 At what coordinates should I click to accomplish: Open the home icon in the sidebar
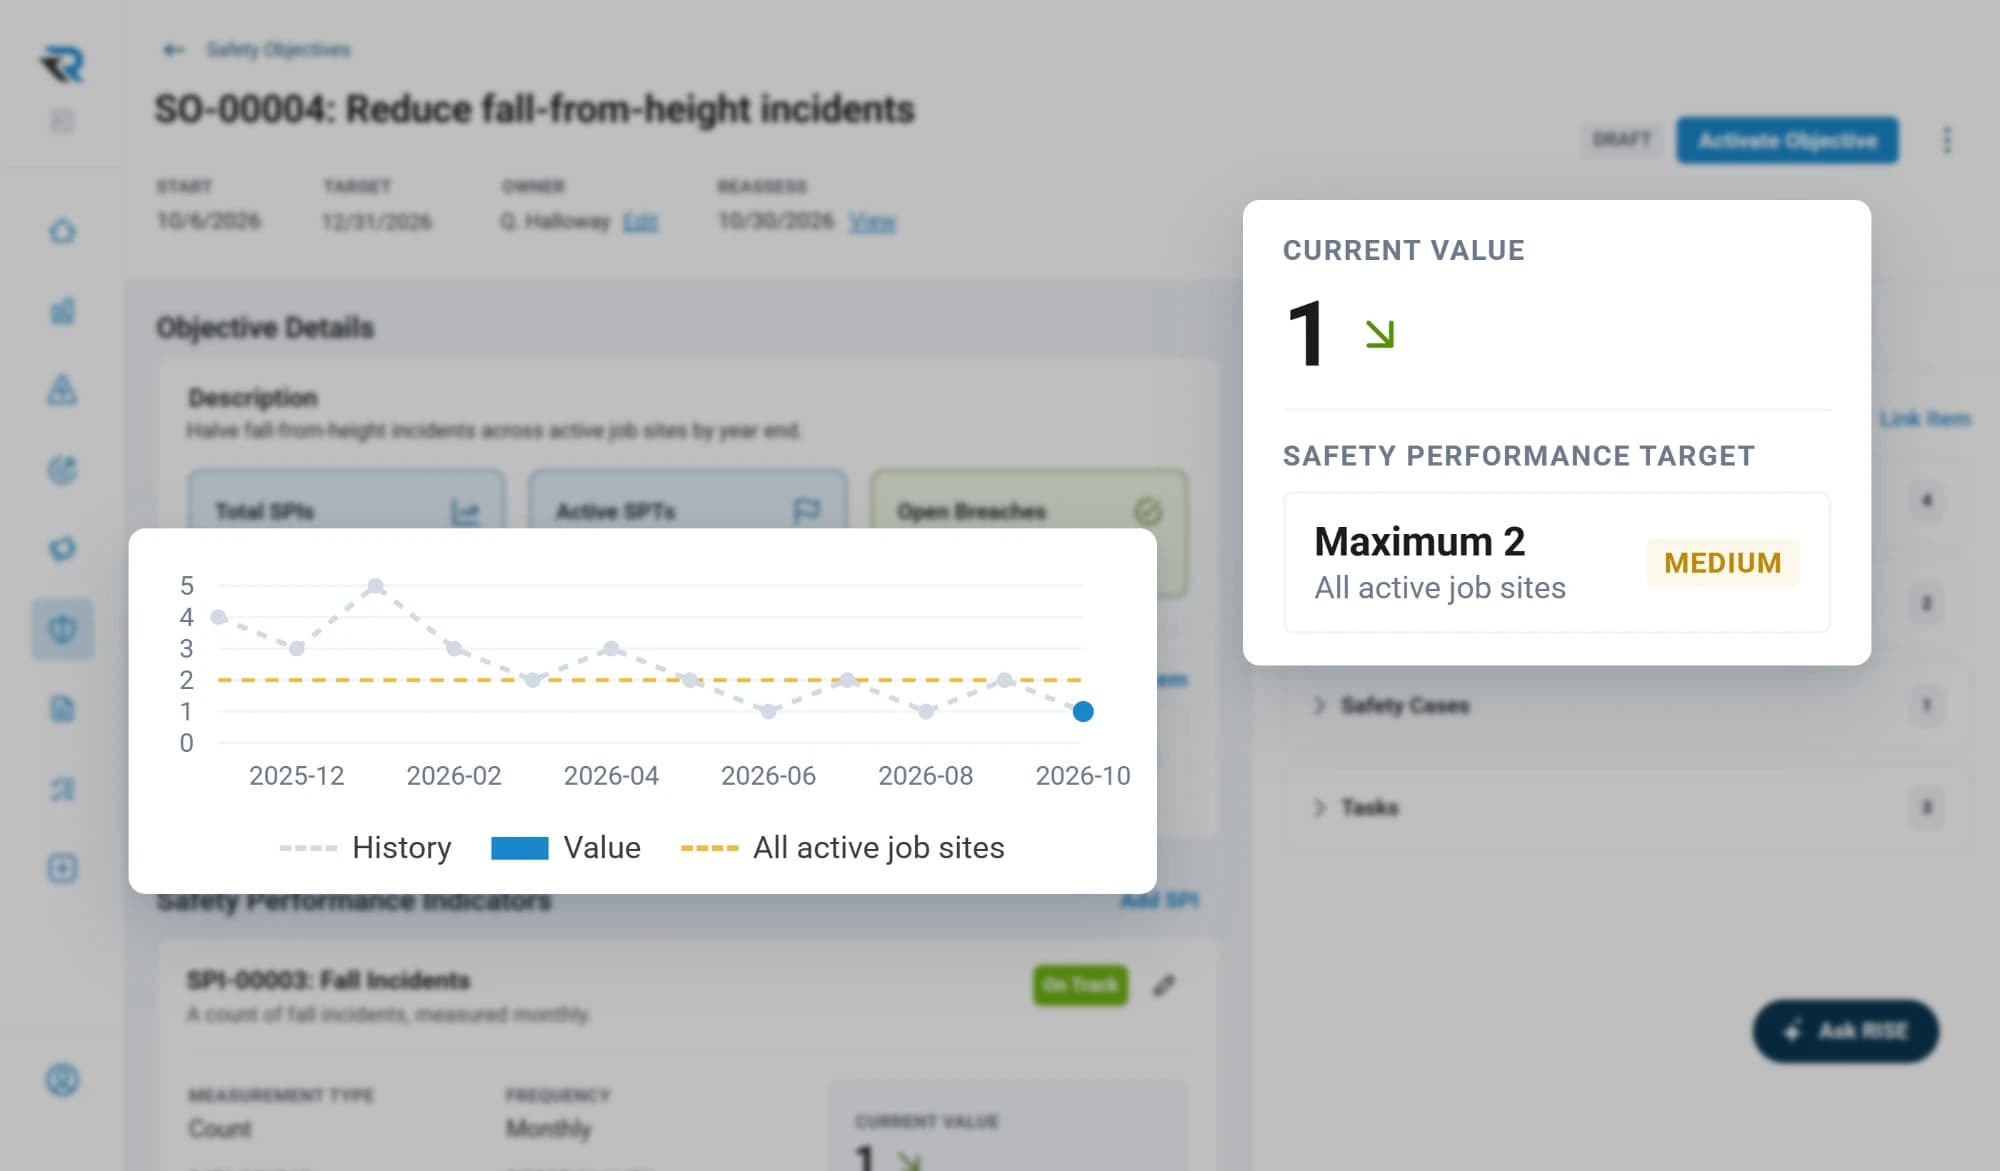(x=62, y=231)
